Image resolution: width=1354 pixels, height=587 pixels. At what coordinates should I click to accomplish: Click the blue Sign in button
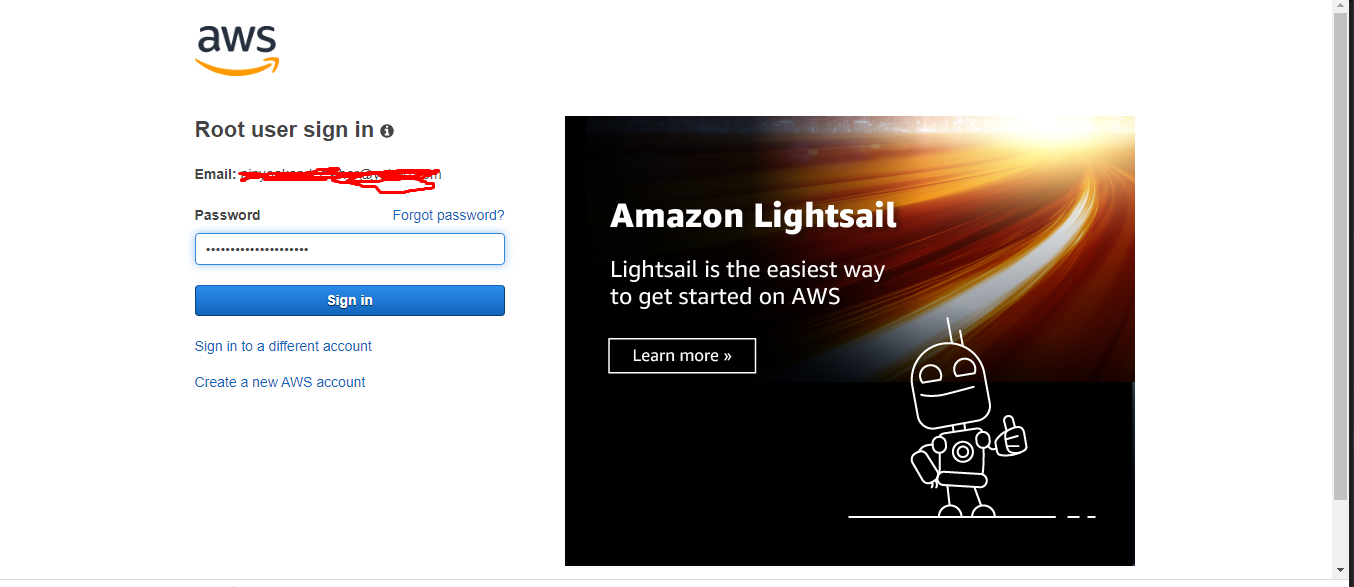[x=350, y=300]
